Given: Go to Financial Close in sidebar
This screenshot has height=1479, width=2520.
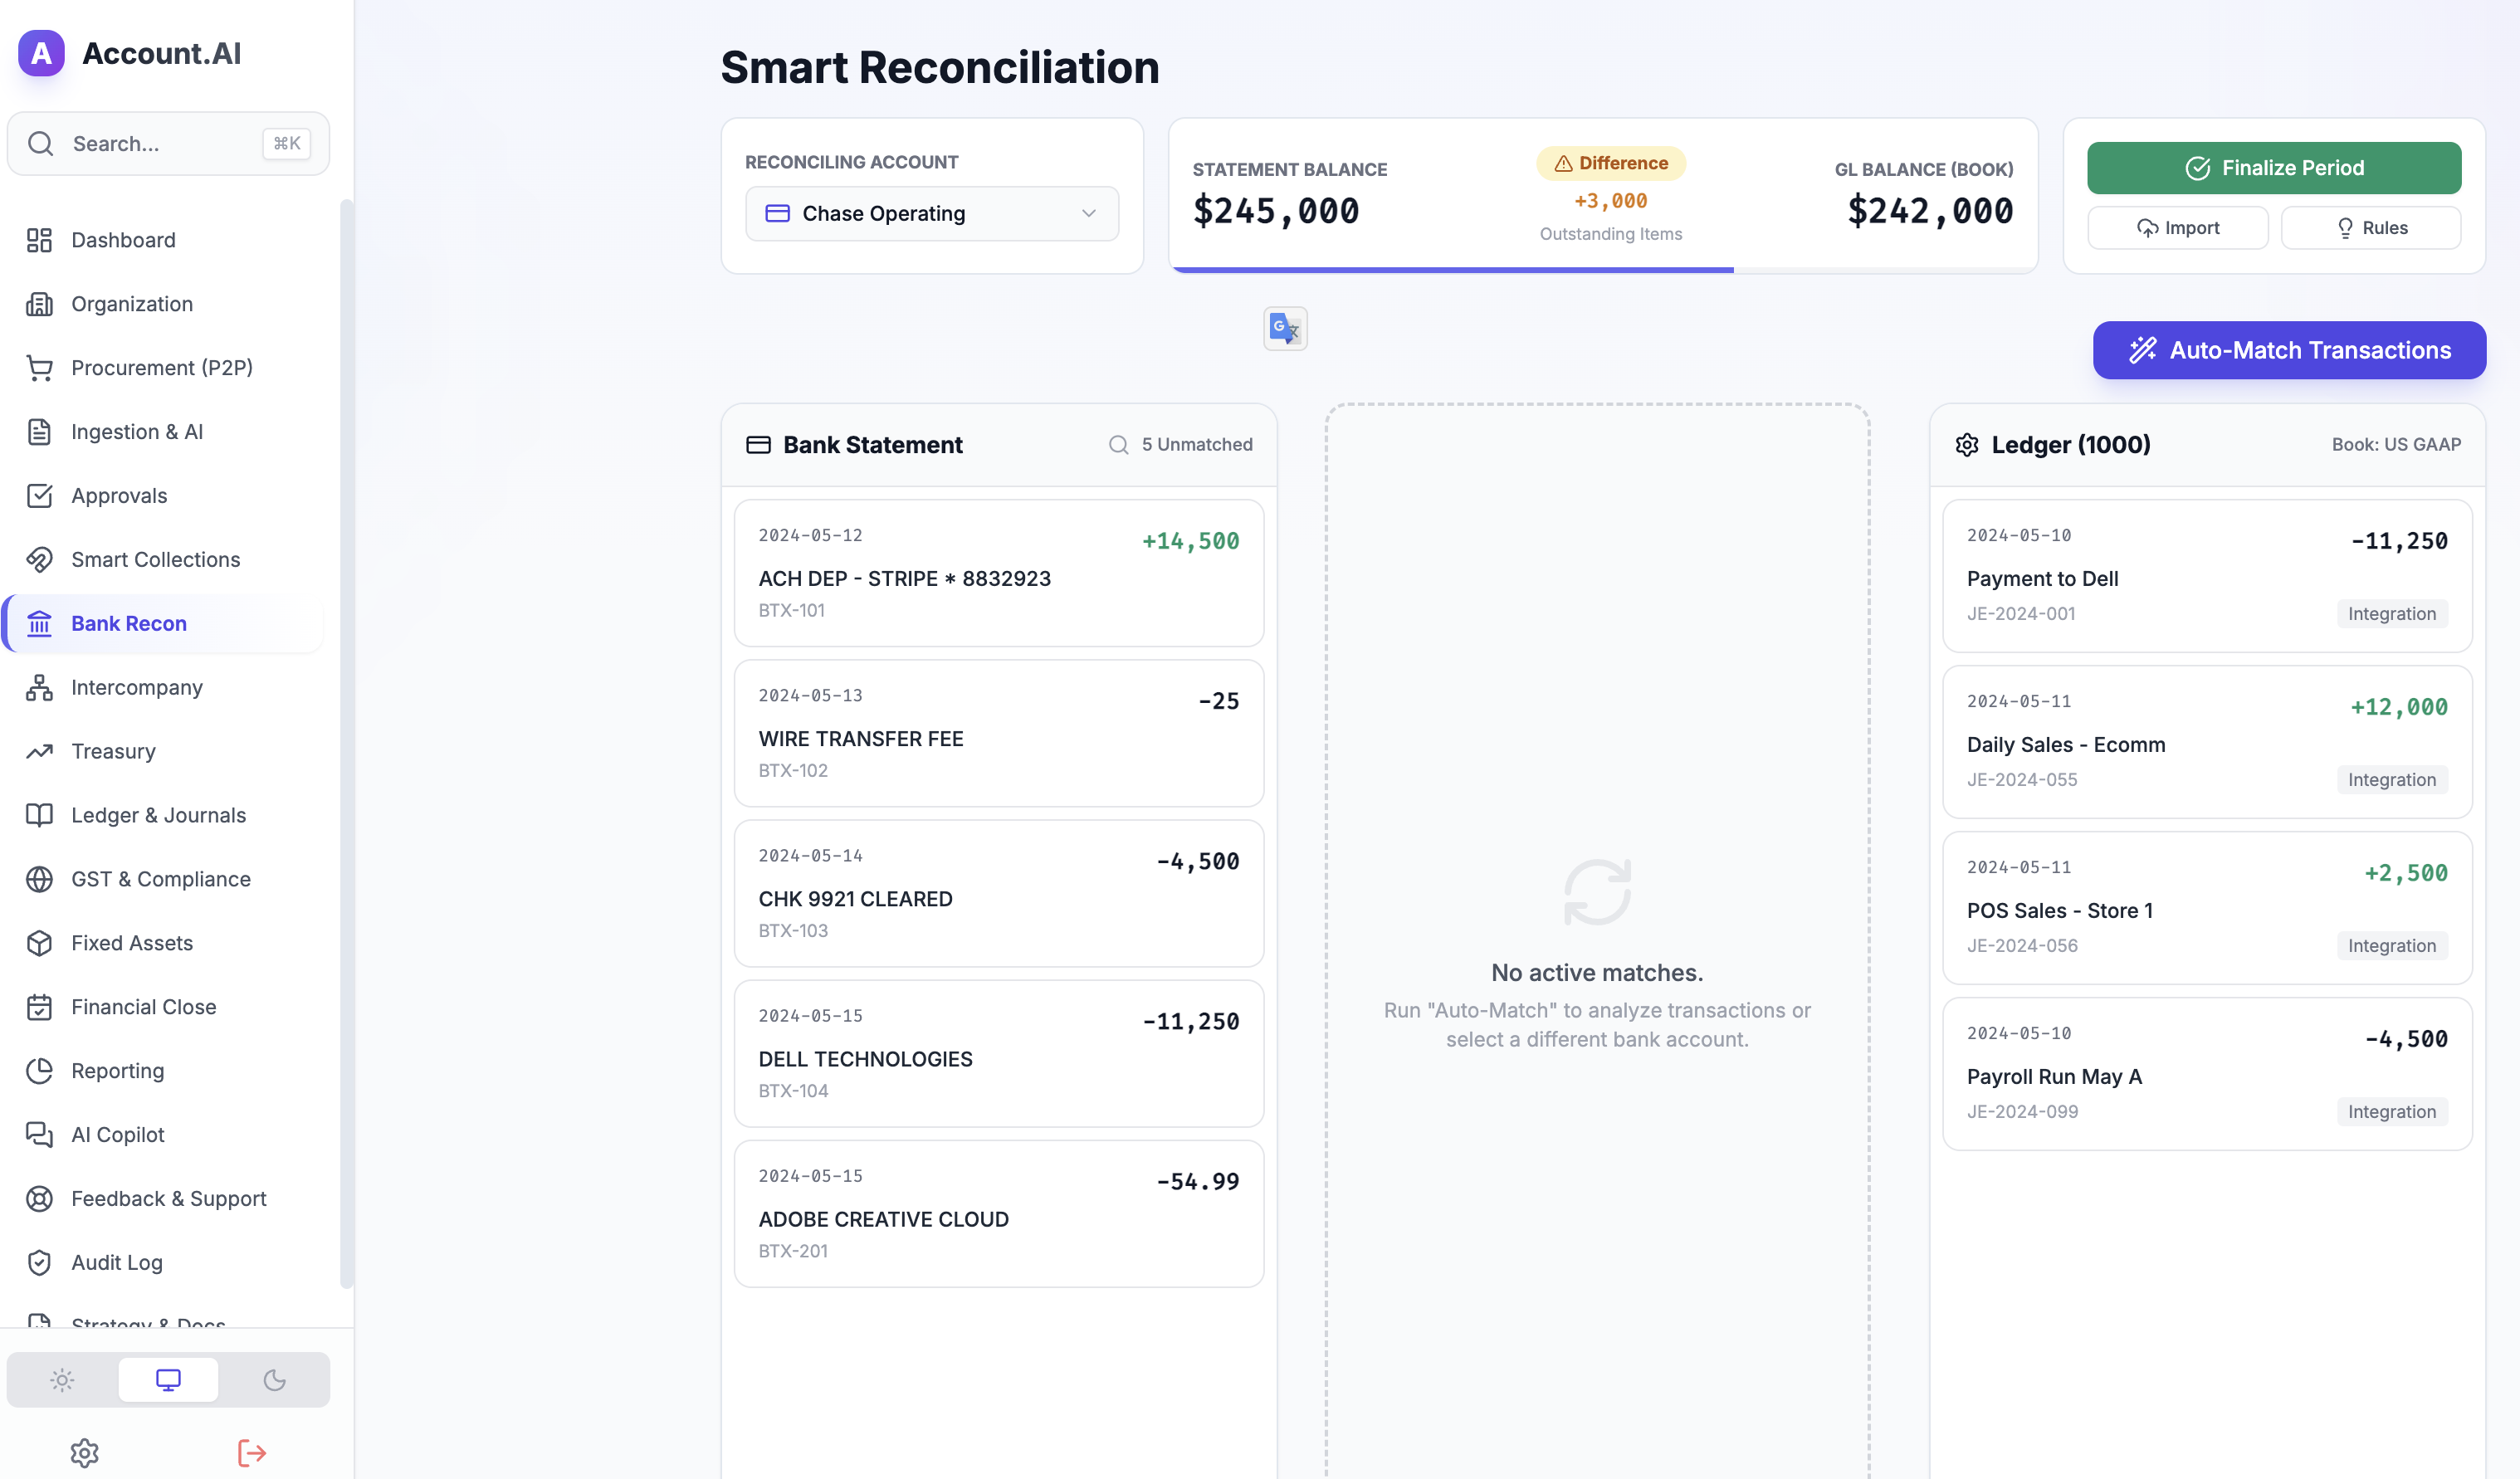Looking at the screenshot, I should [143, 1007].
